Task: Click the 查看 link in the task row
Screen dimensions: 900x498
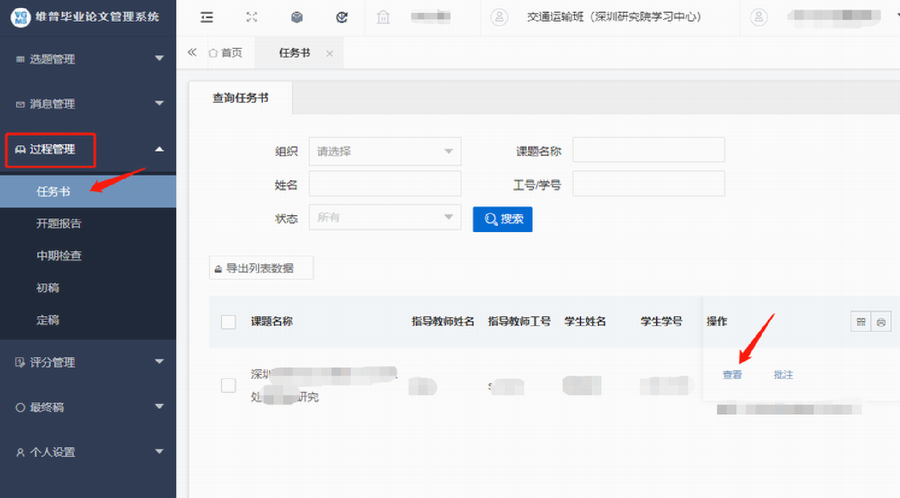Action: pyautogui.click(x=732, y=374)
